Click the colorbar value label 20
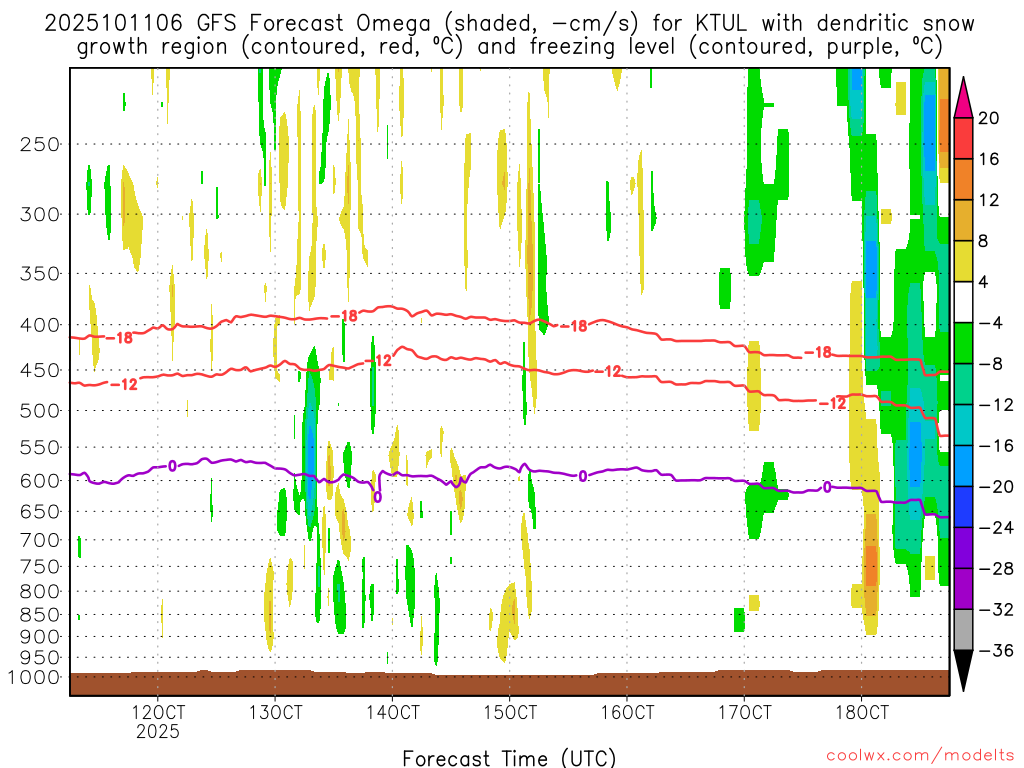Image resolution: width=1024 pixels, height=768 pixels. click(989, 118)
